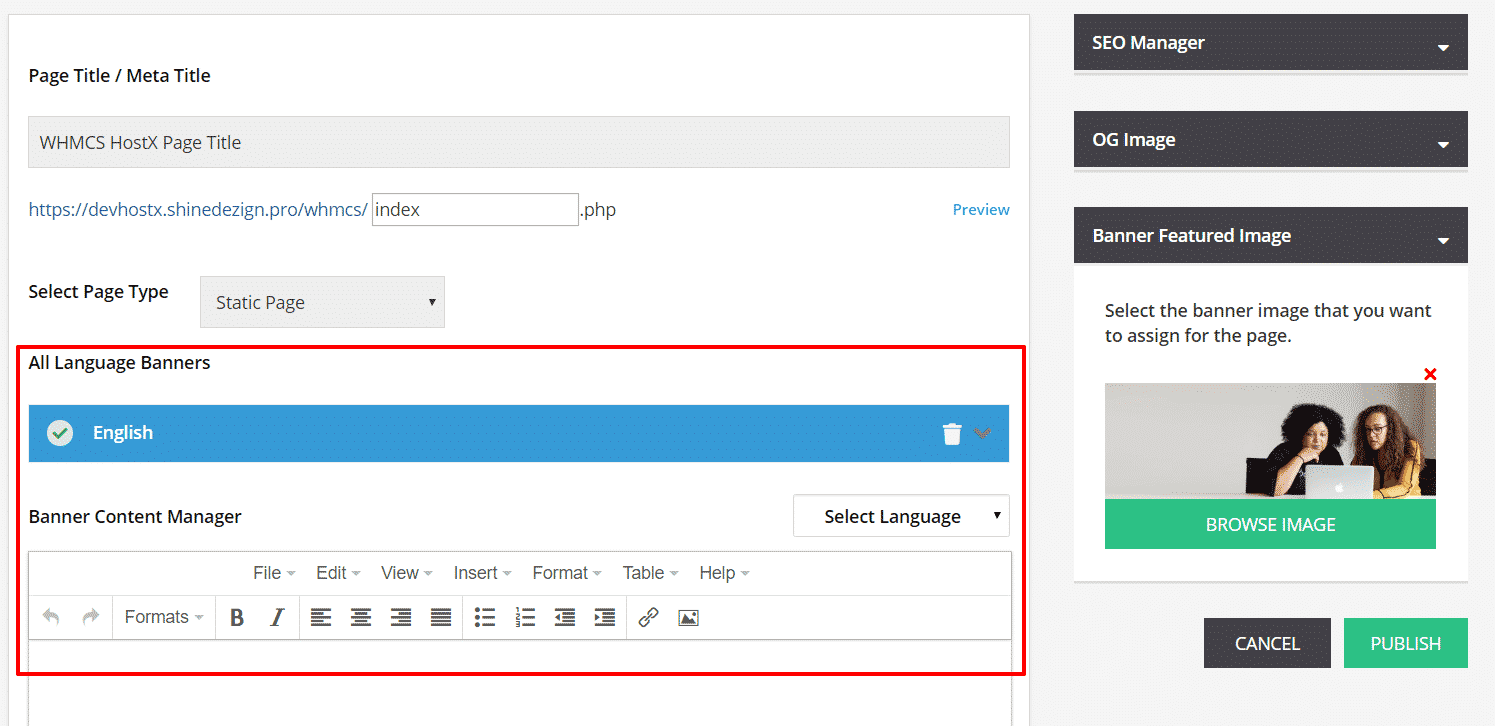Toggle italic text formatting
Screen dimensions: 1495x726
pyautogui.click(x=277, y=618)
